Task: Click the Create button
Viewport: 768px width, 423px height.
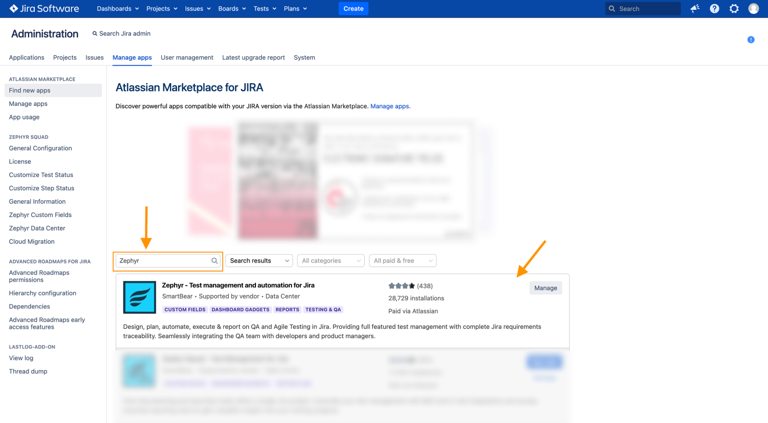Action: pyautogui.click(x=353, y=8)
